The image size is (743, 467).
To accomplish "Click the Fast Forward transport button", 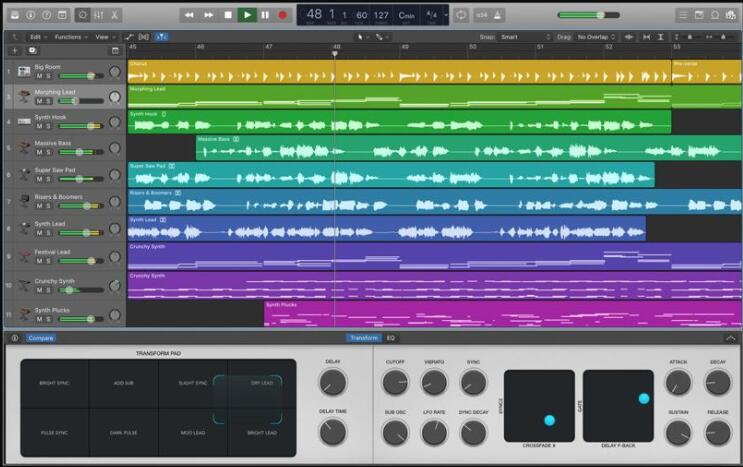I will [x=208, y=15].
